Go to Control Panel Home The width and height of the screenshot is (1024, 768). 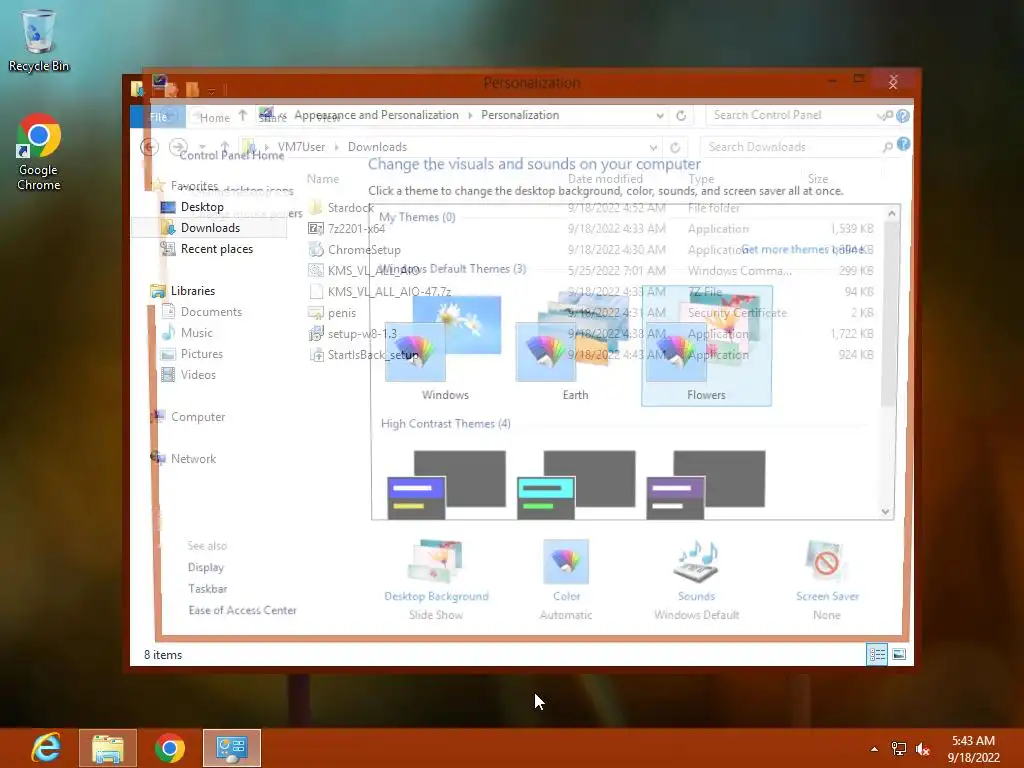231,155
